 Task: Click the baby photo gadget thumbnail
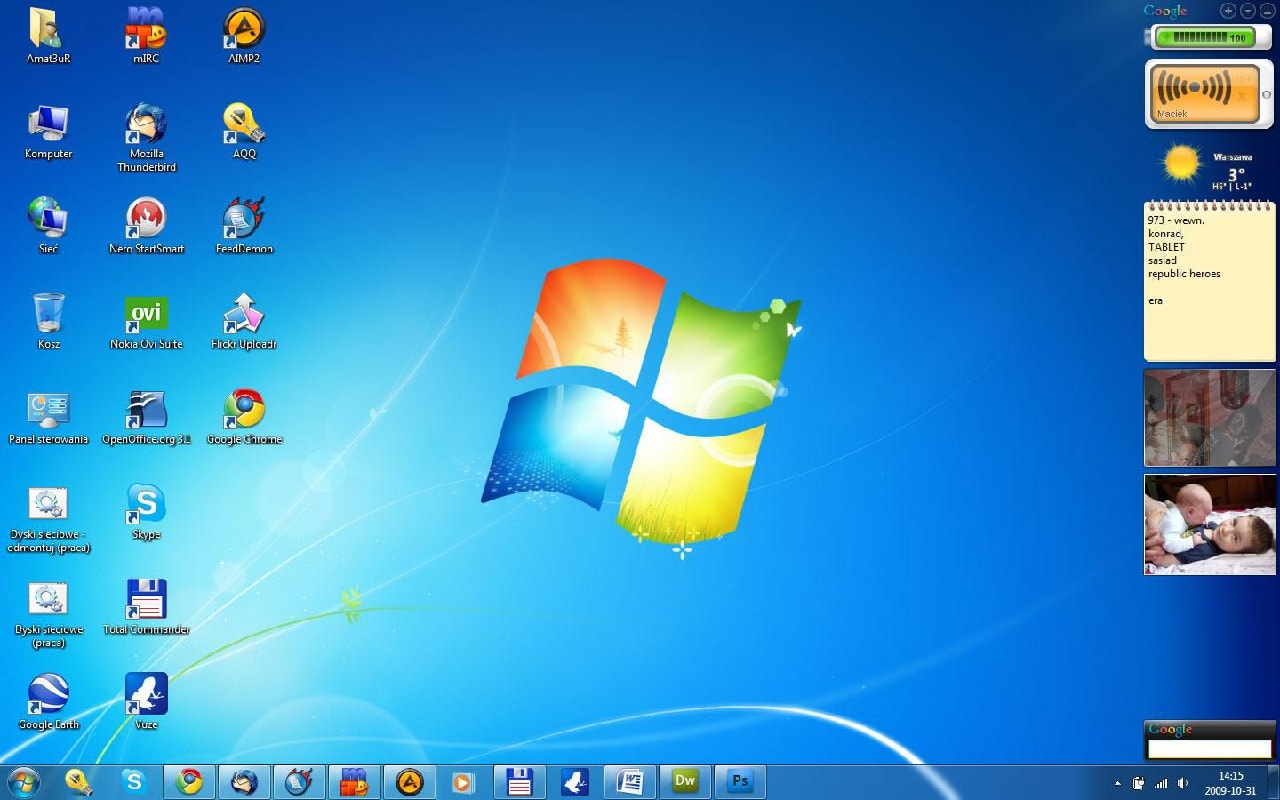tap(1210, 525)
